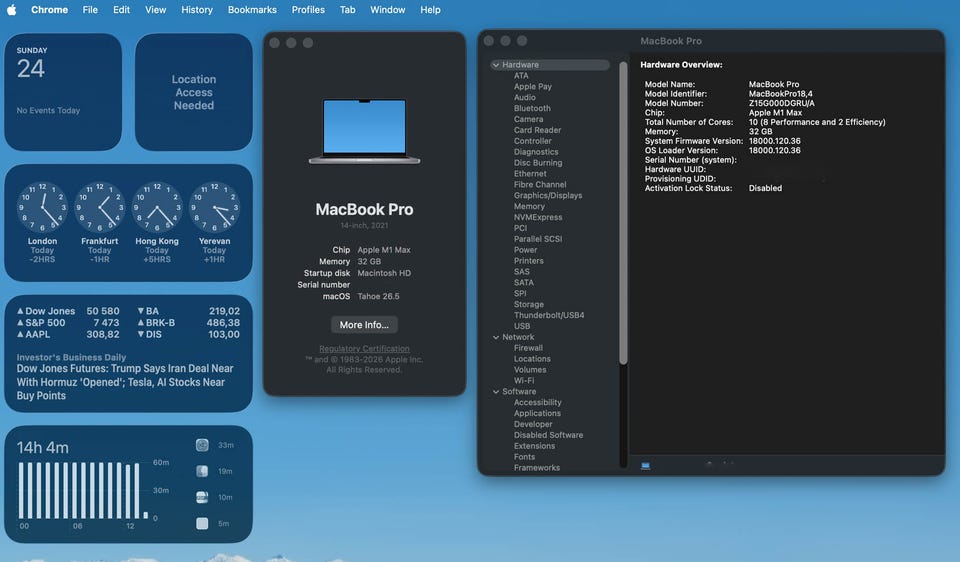Collapse the Hardware section
Screen dimensions: 960x562
coord(496,65)
